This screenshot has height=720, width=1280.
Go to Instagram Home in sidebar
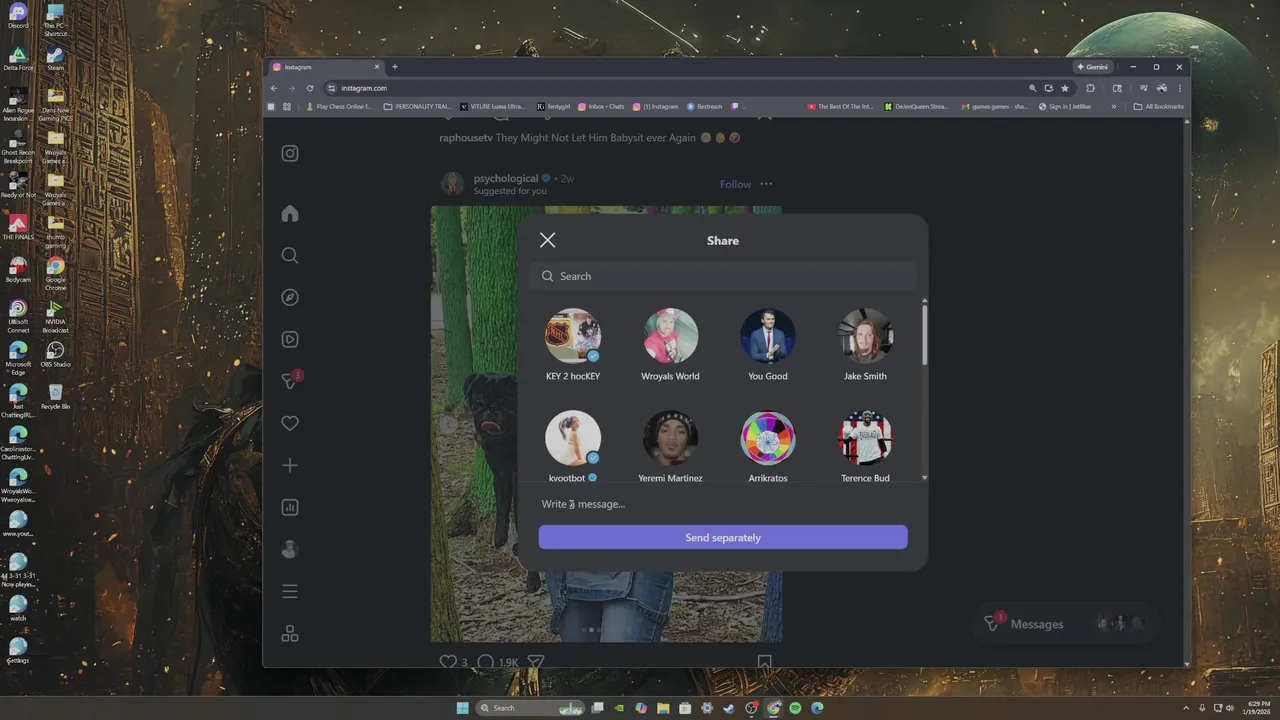(x=290, y=213)
